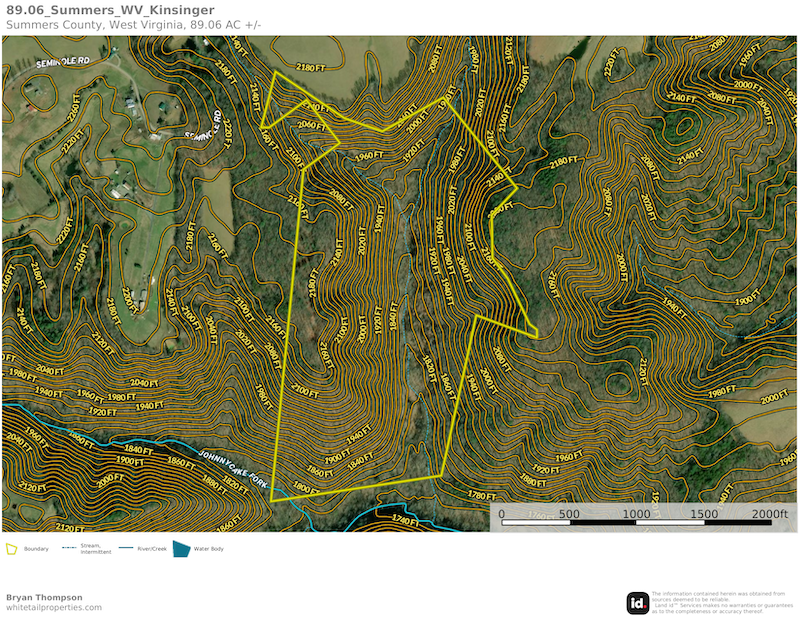Image resolution: width=800 pixels, height=618 pixels.
Task: Click the 500 mark on scale bar
Action: (568, 514)
